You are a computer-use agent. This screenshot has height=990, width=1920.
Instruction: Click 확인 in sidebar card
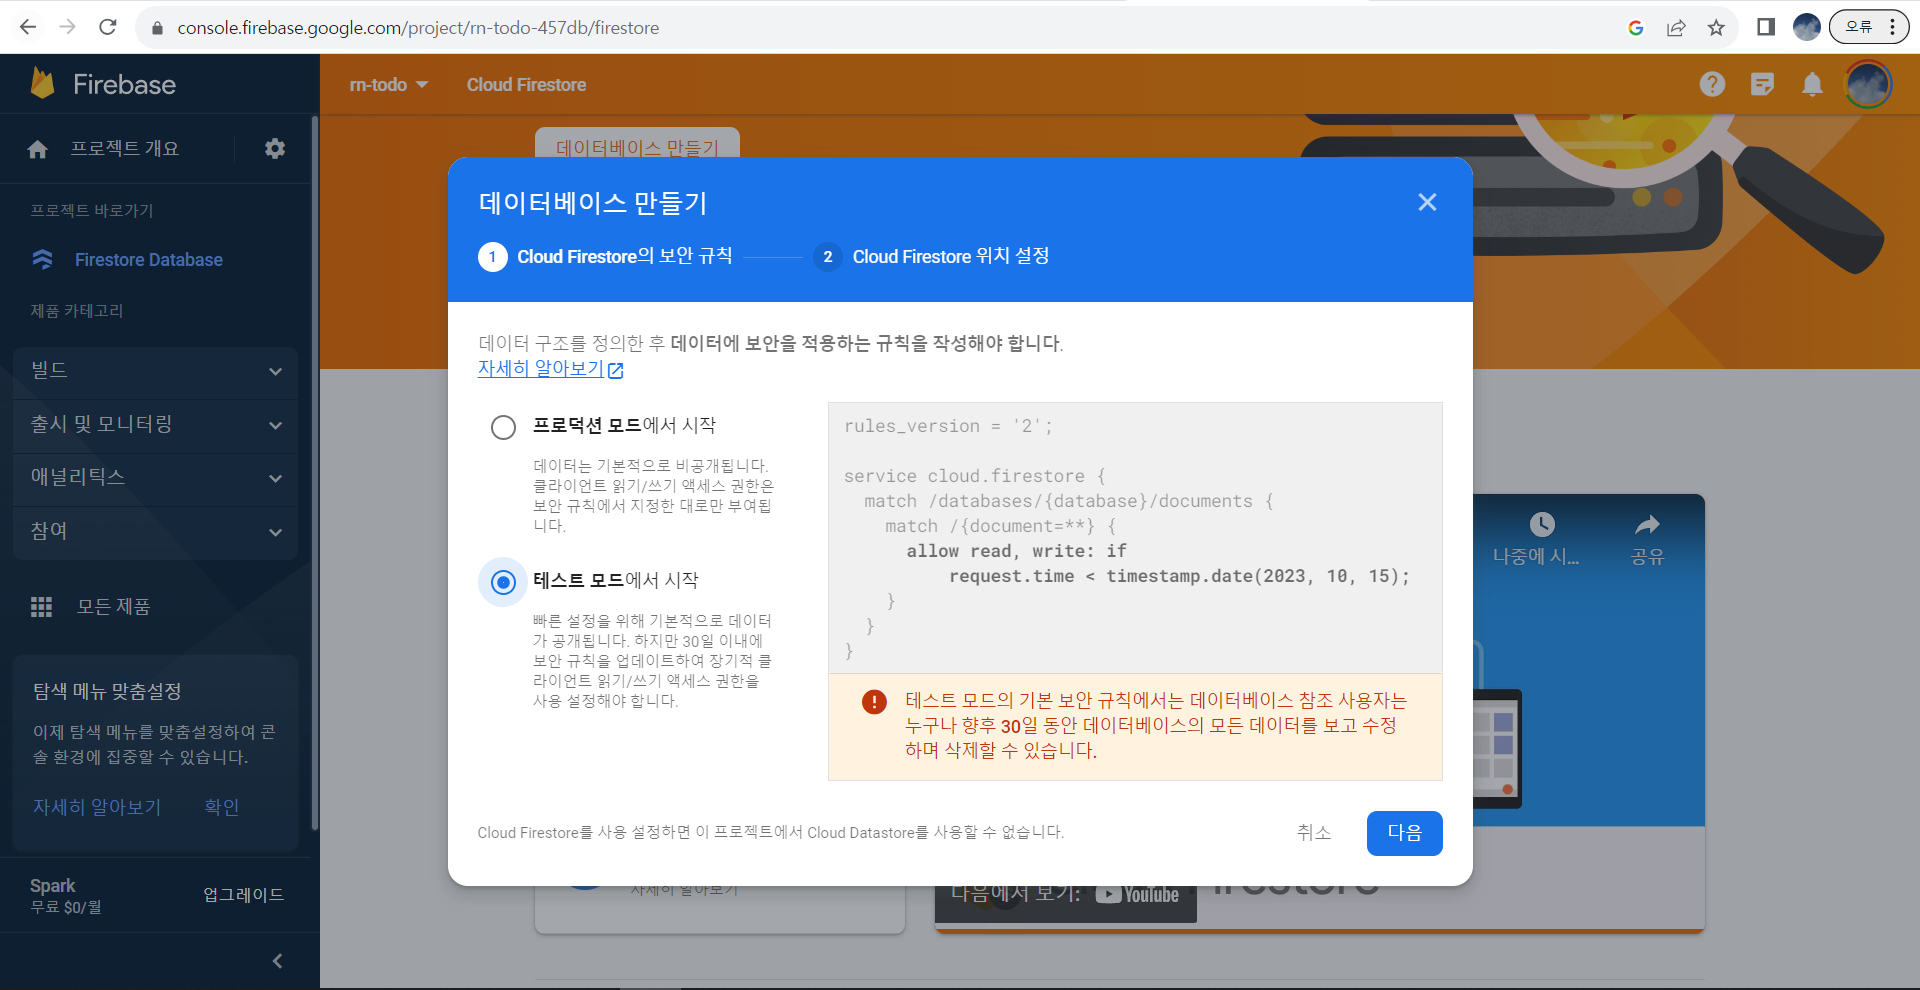coord(222,807)
